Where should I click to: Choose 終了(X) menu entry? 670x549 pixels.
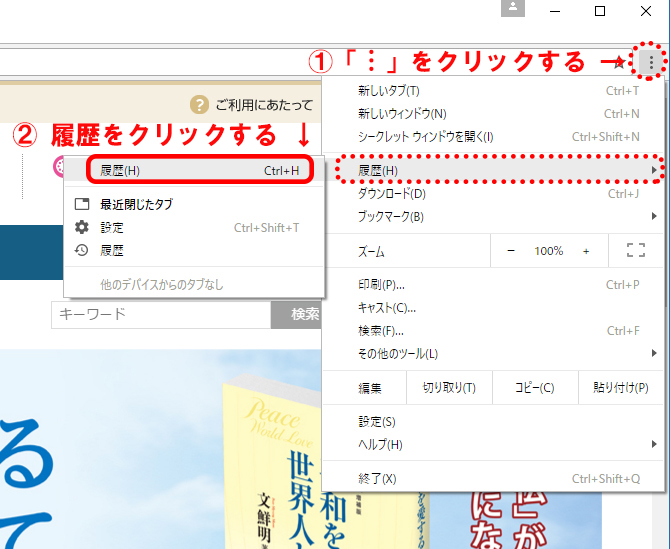click(x=493, y=479)
